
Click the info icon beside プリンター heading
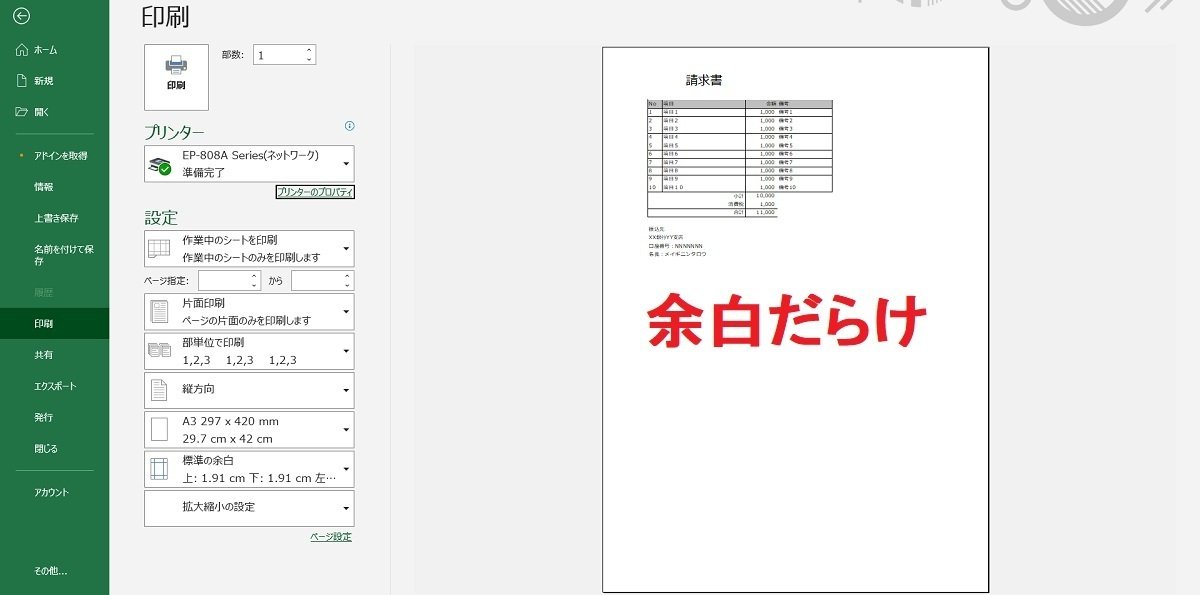pyautogui.click(x=348, y=127)
